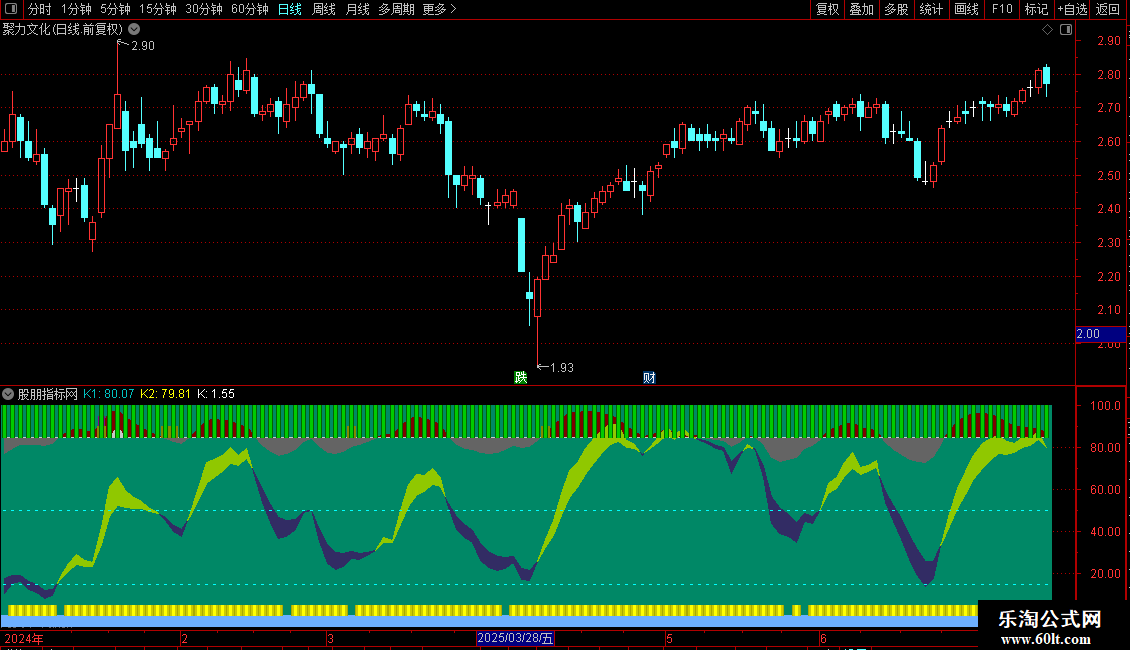Open the 股朋指标网 indicator dropdown arrow
1130x650 pixels.
tap(8, 394)
